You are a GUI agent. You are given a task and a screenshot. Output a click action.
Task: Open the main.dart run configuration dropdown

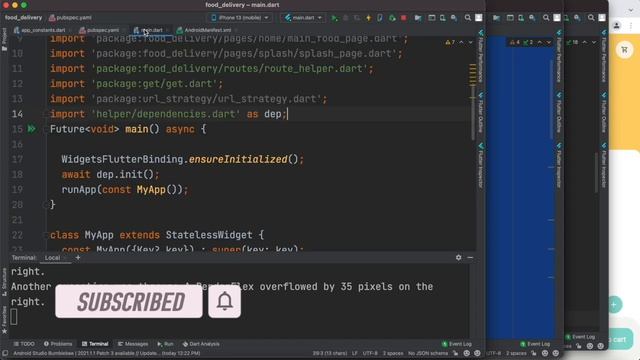[x=303, y=18]
